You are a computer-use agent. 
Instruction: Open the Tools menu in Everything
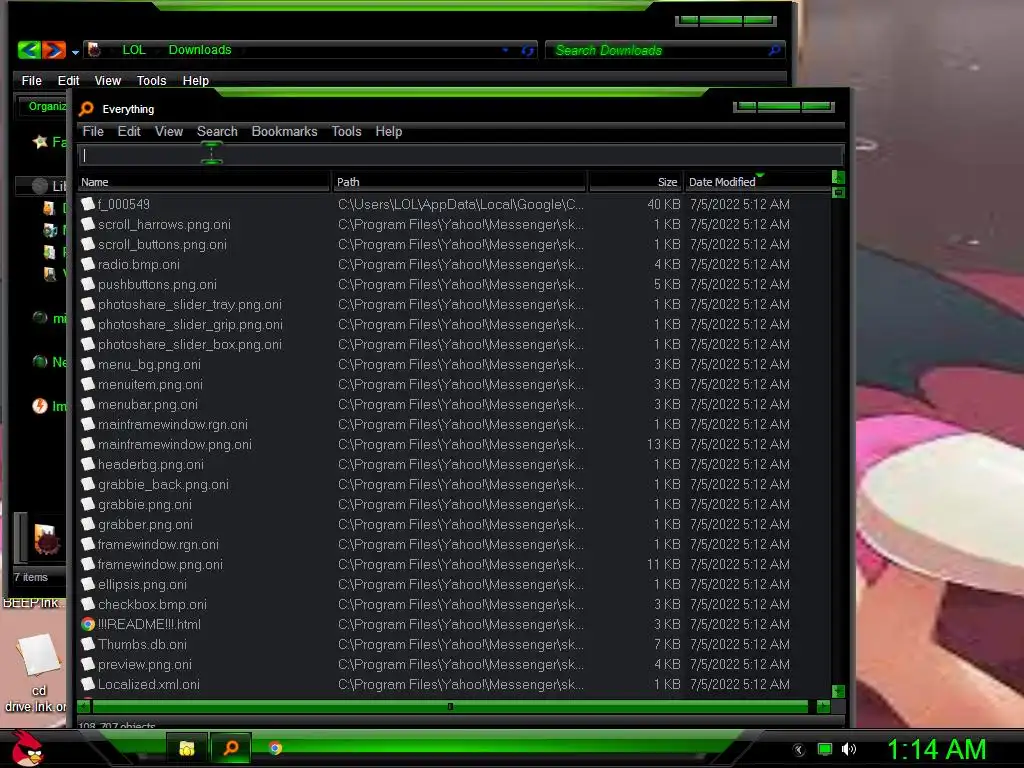point(346,131)
